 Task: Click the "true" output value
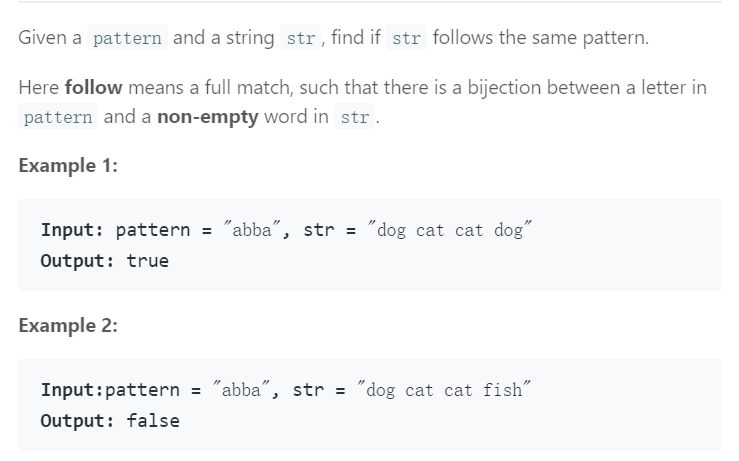click(x=148, y=261)
